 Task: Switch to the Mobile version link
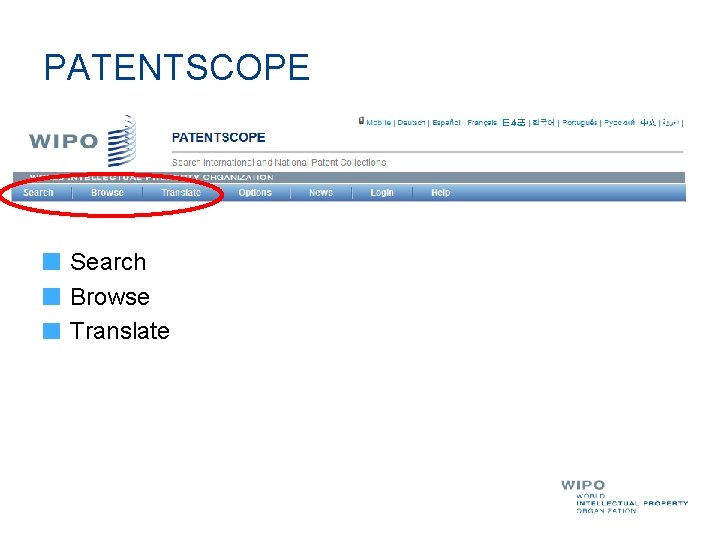click(x=378, y=123)
